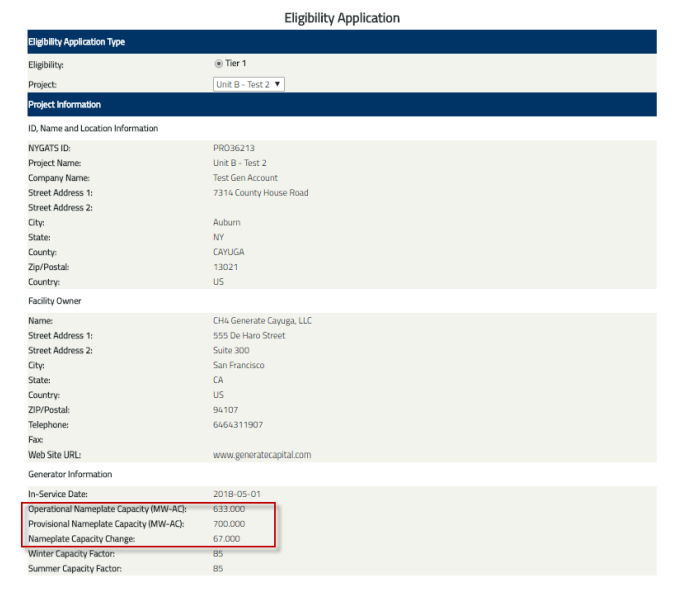Open the Project dropdown showing Unit B - Test 2

pos(249,84)
